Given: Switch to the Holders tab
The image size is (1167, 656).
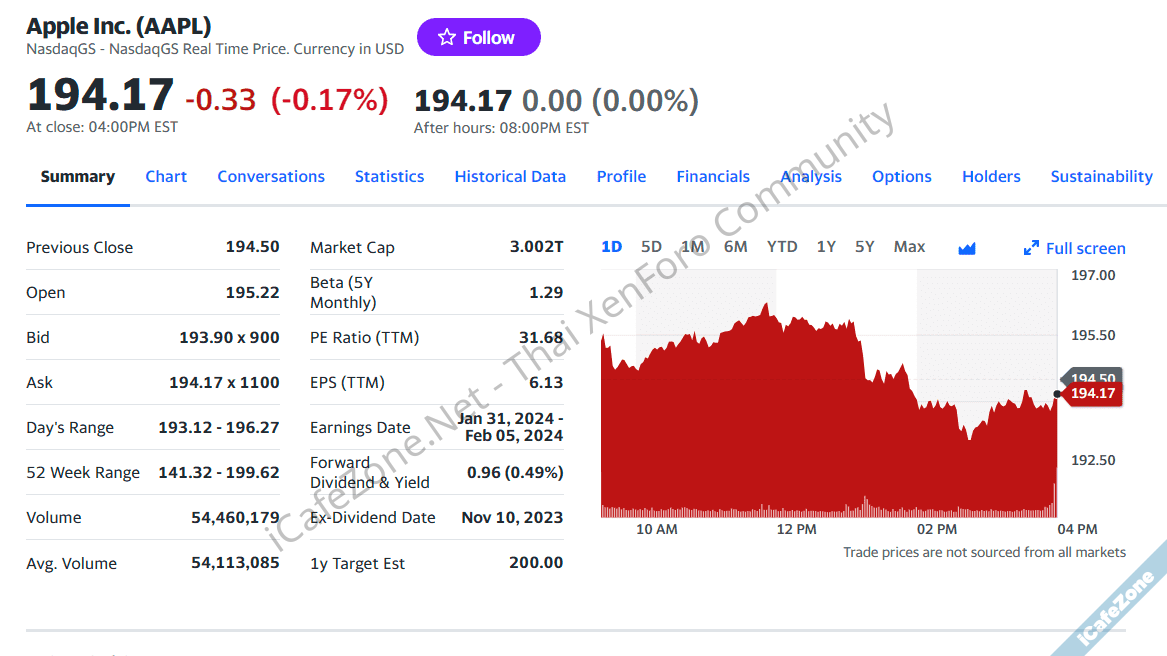Looking at the screenshot, I should click(x=991, y=176).
